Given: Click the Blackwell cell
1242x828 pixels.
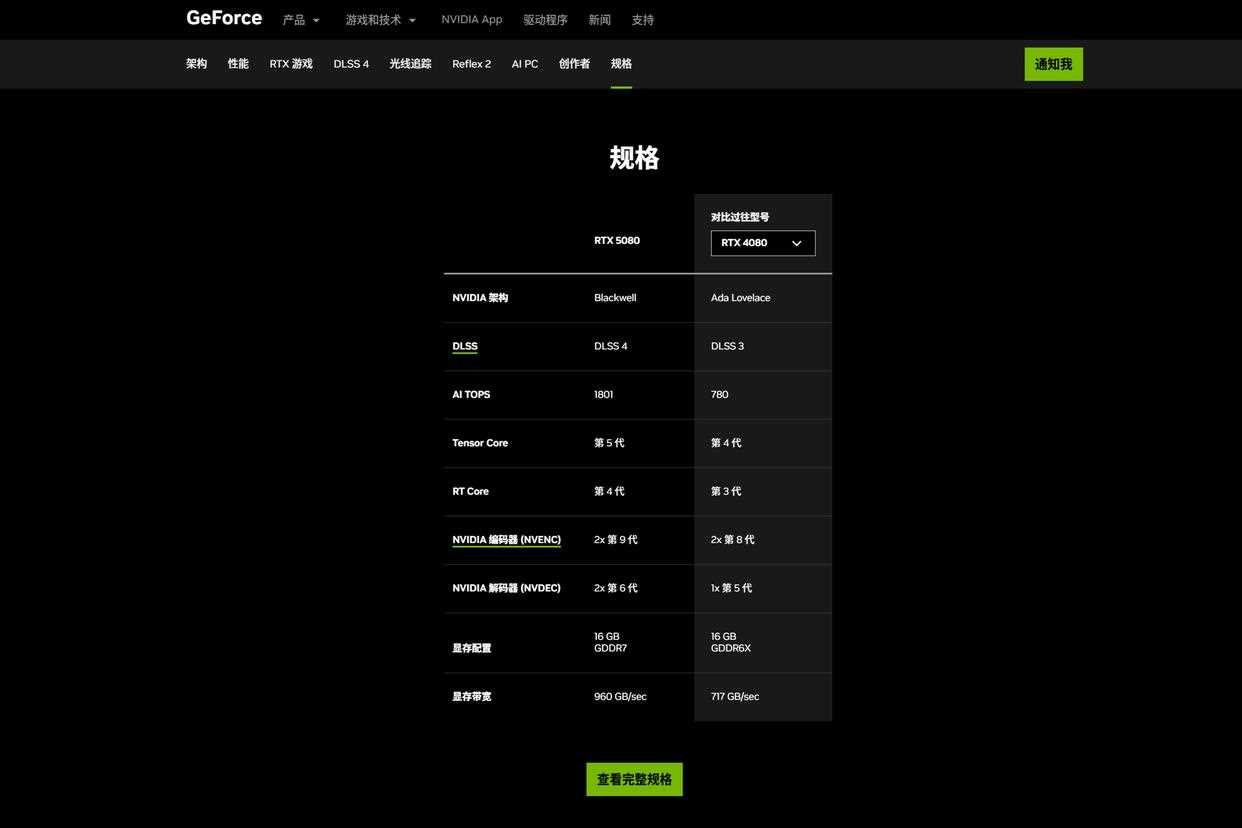Looking at the screenshot, I should tap(615, 298).
